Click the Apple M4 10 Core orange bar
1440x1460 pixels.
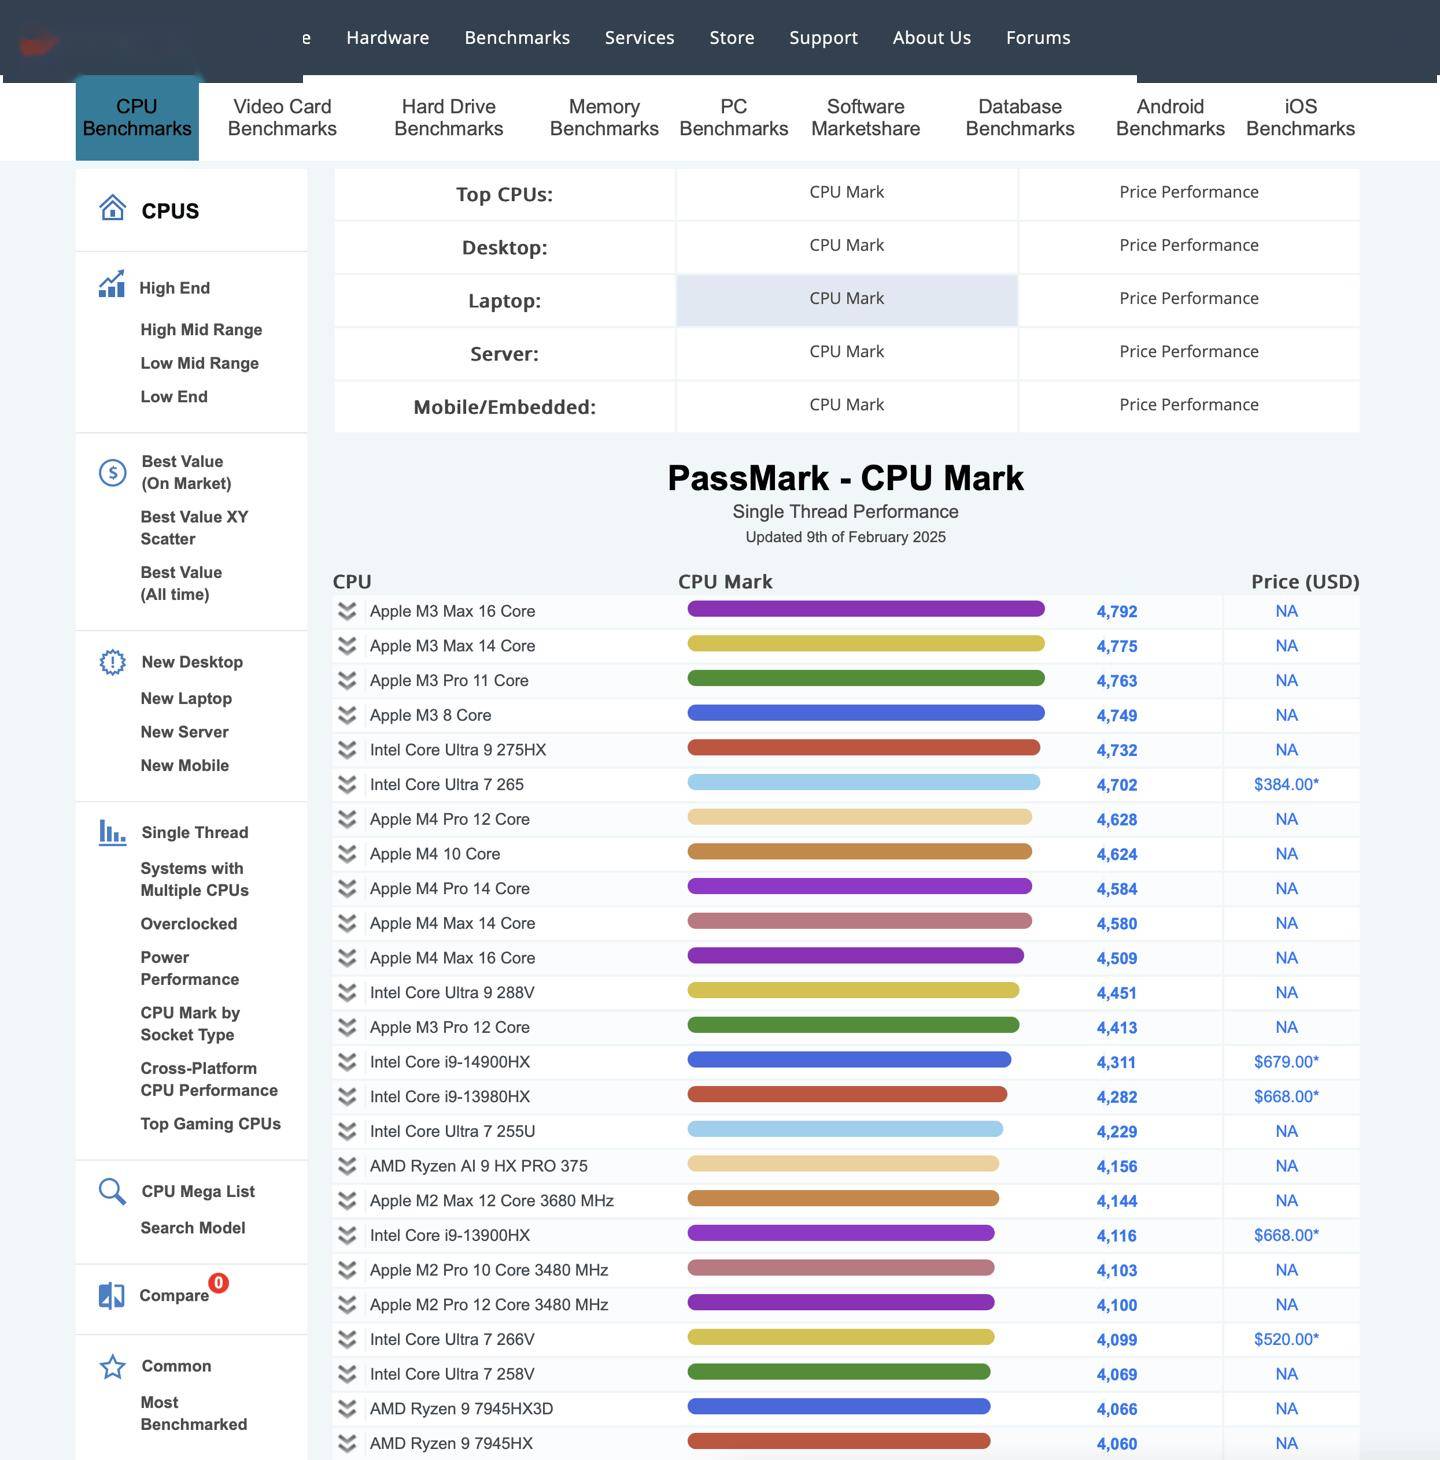[x=860, y=852]
